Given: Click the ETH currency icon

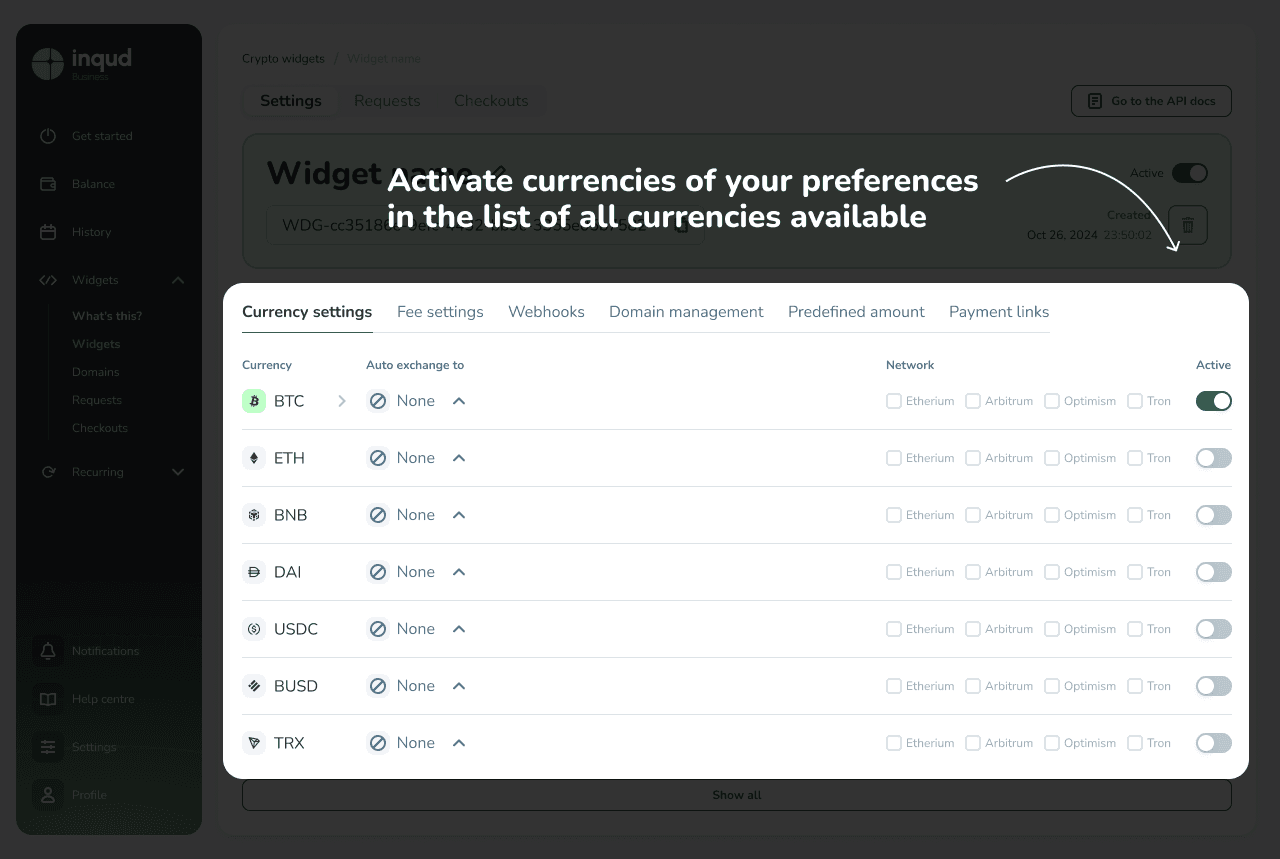Looking at the screenshot, I should [x=254, y=458].
